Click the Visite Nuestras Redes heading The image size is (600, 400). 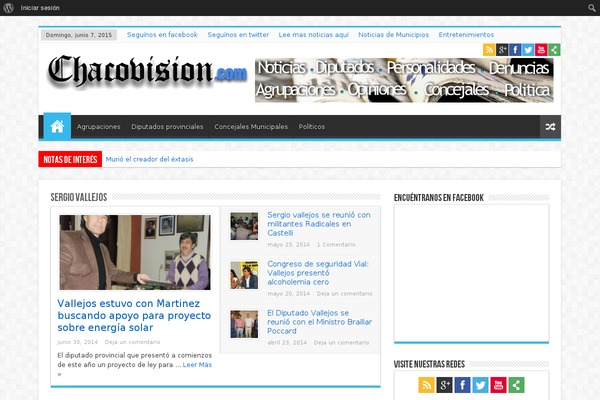pyautogui.click(x=429, y=364)
